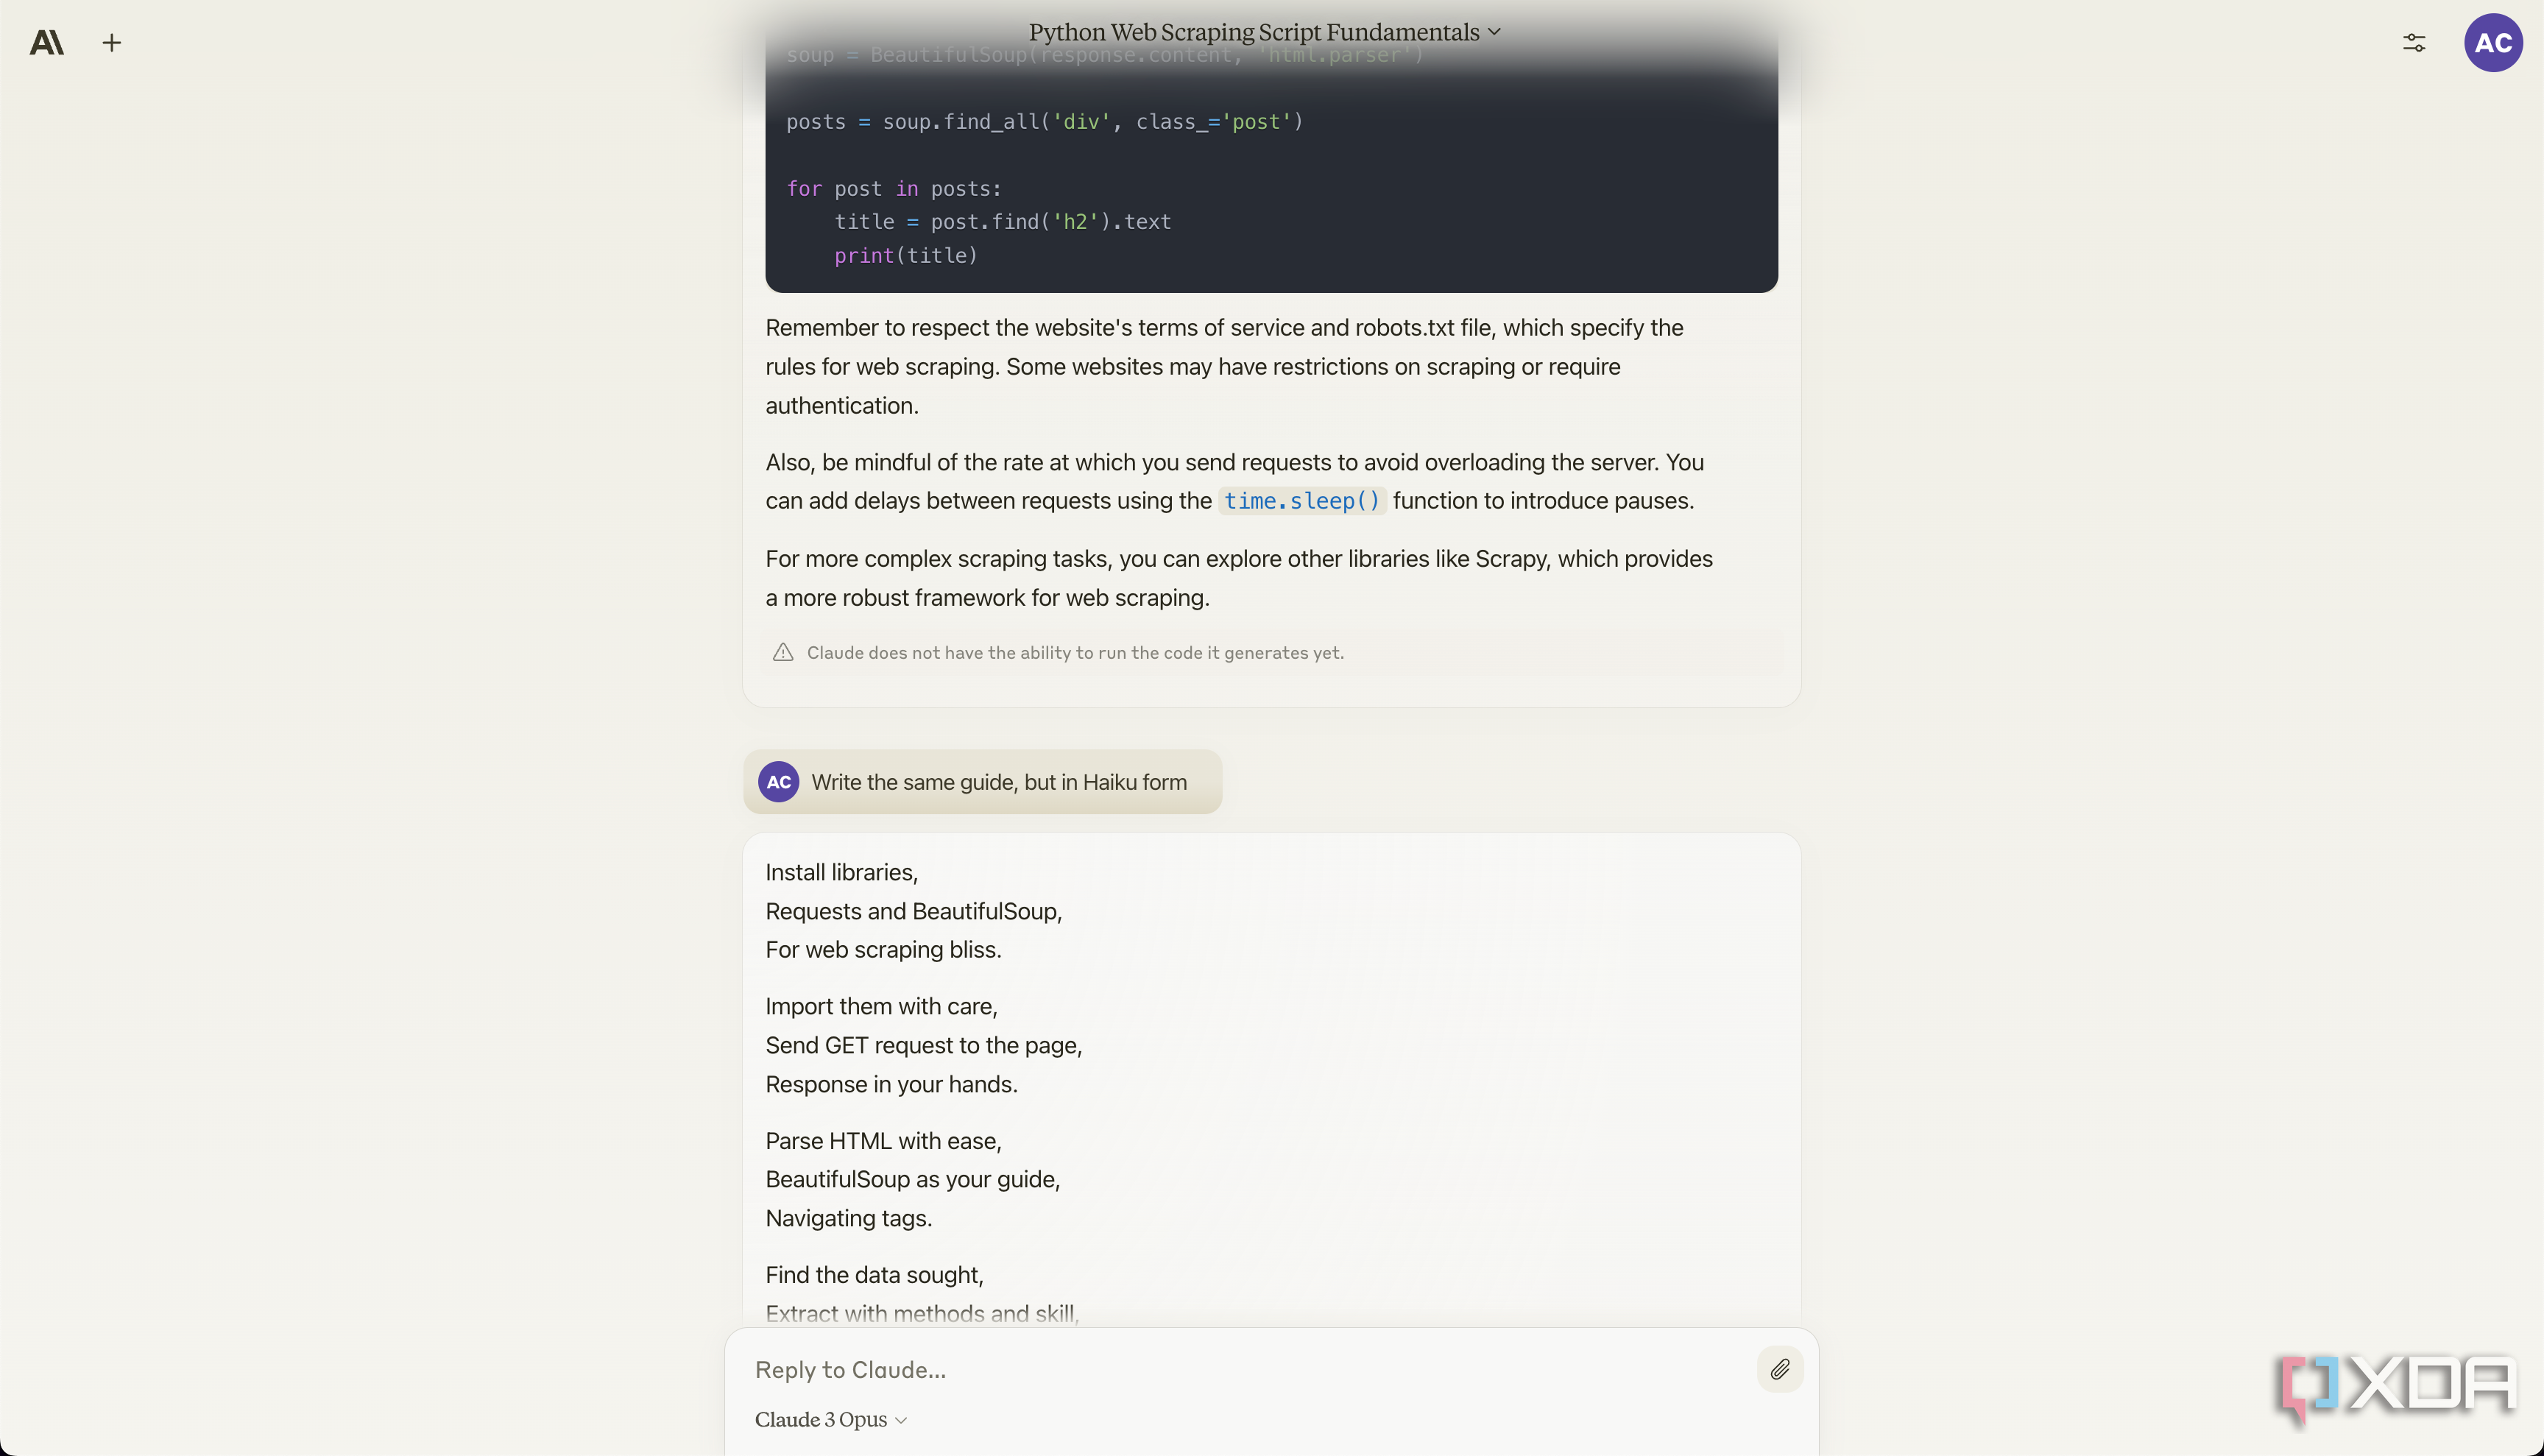Viewport: 2544px width, 1456px height.
Task: Click the Reply to Claude input field
Action: [x=1250, y=1369]
